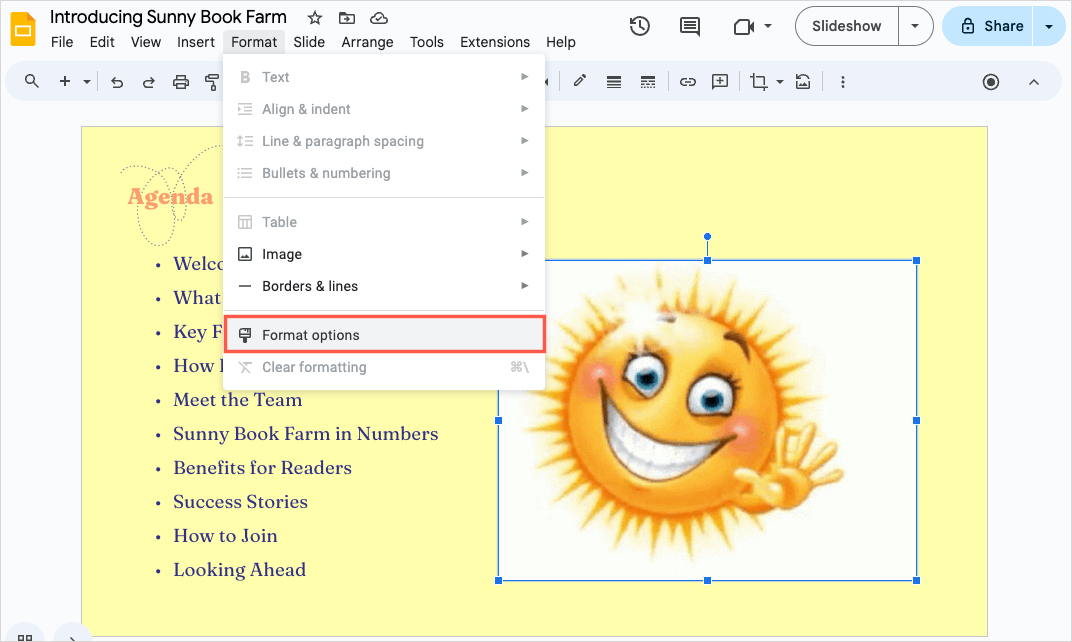
Task: Click the Meet the Team bullet
Action: point(237,400)
